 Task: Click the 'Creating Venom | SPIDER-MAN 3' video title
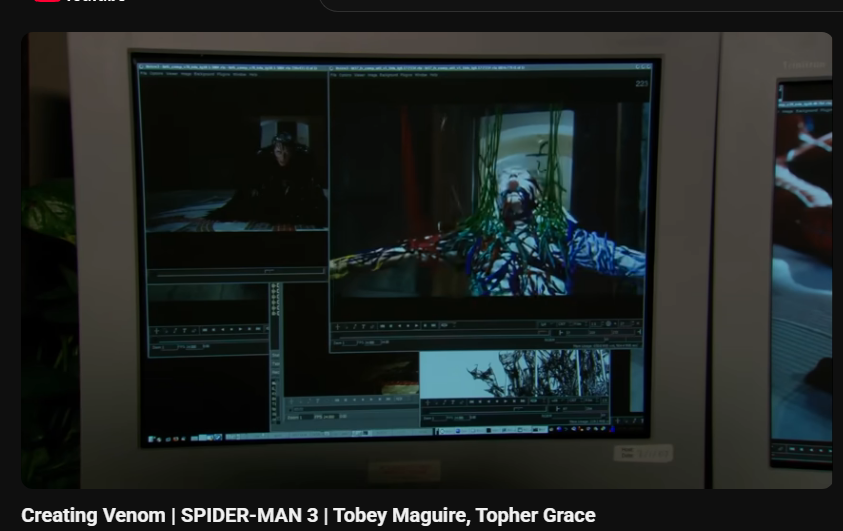pos(308,515)
